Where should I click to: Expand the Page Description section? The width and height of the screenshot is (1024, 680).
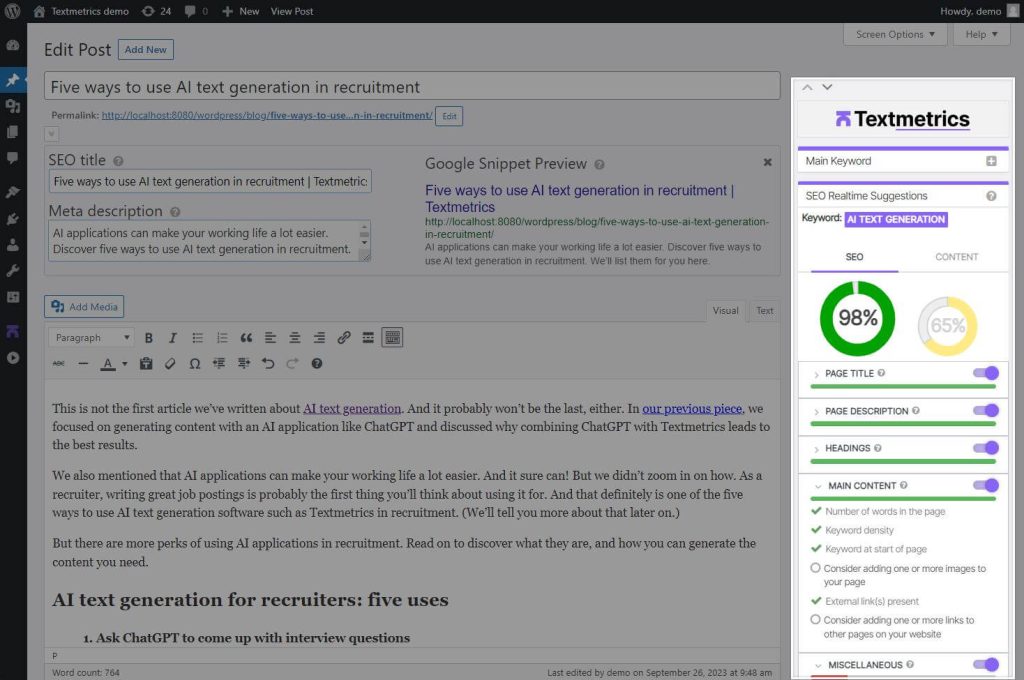(x=817, y=411)
